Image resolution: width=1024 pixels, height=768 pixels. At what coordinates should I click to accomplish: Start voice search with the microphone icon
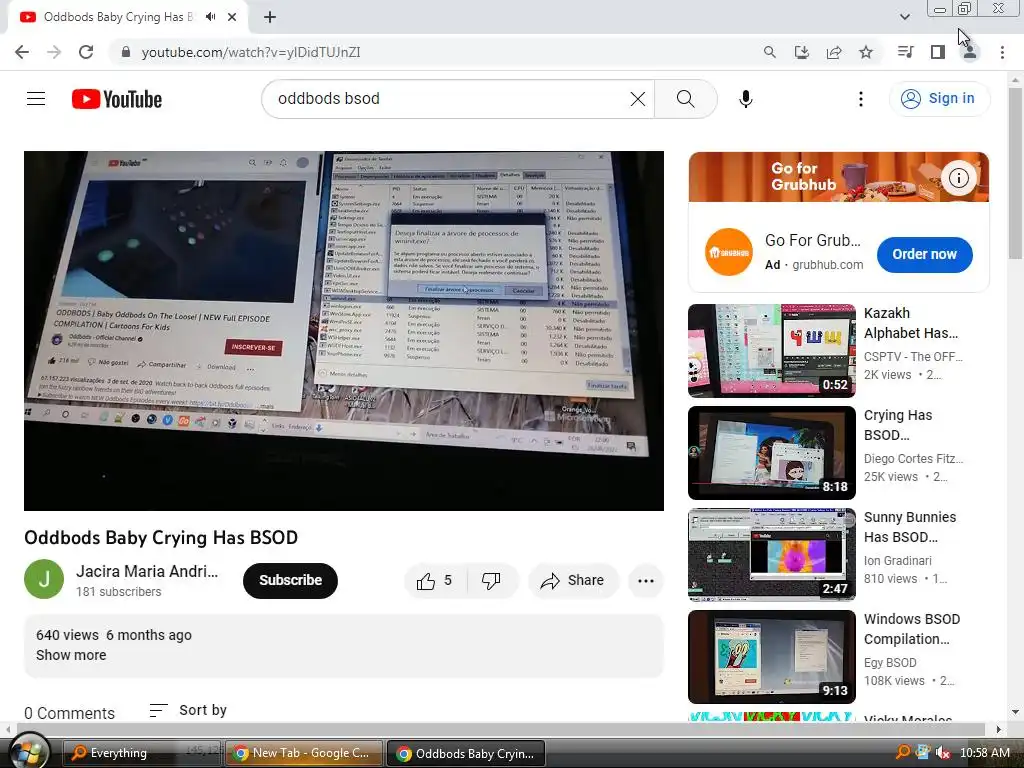point(745,99)
